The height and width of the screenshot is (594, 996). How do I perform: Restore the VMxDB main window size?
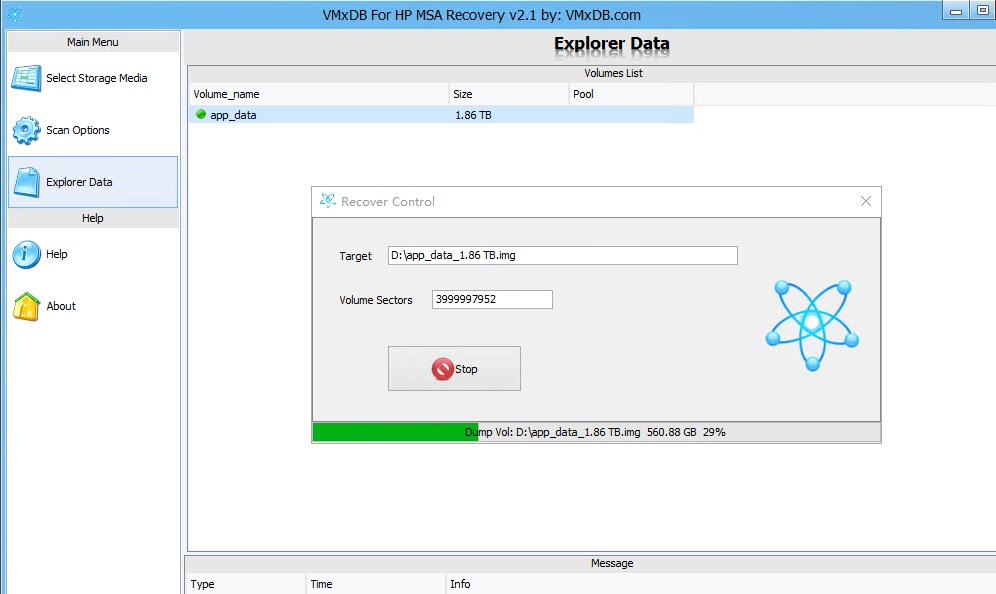983,11
